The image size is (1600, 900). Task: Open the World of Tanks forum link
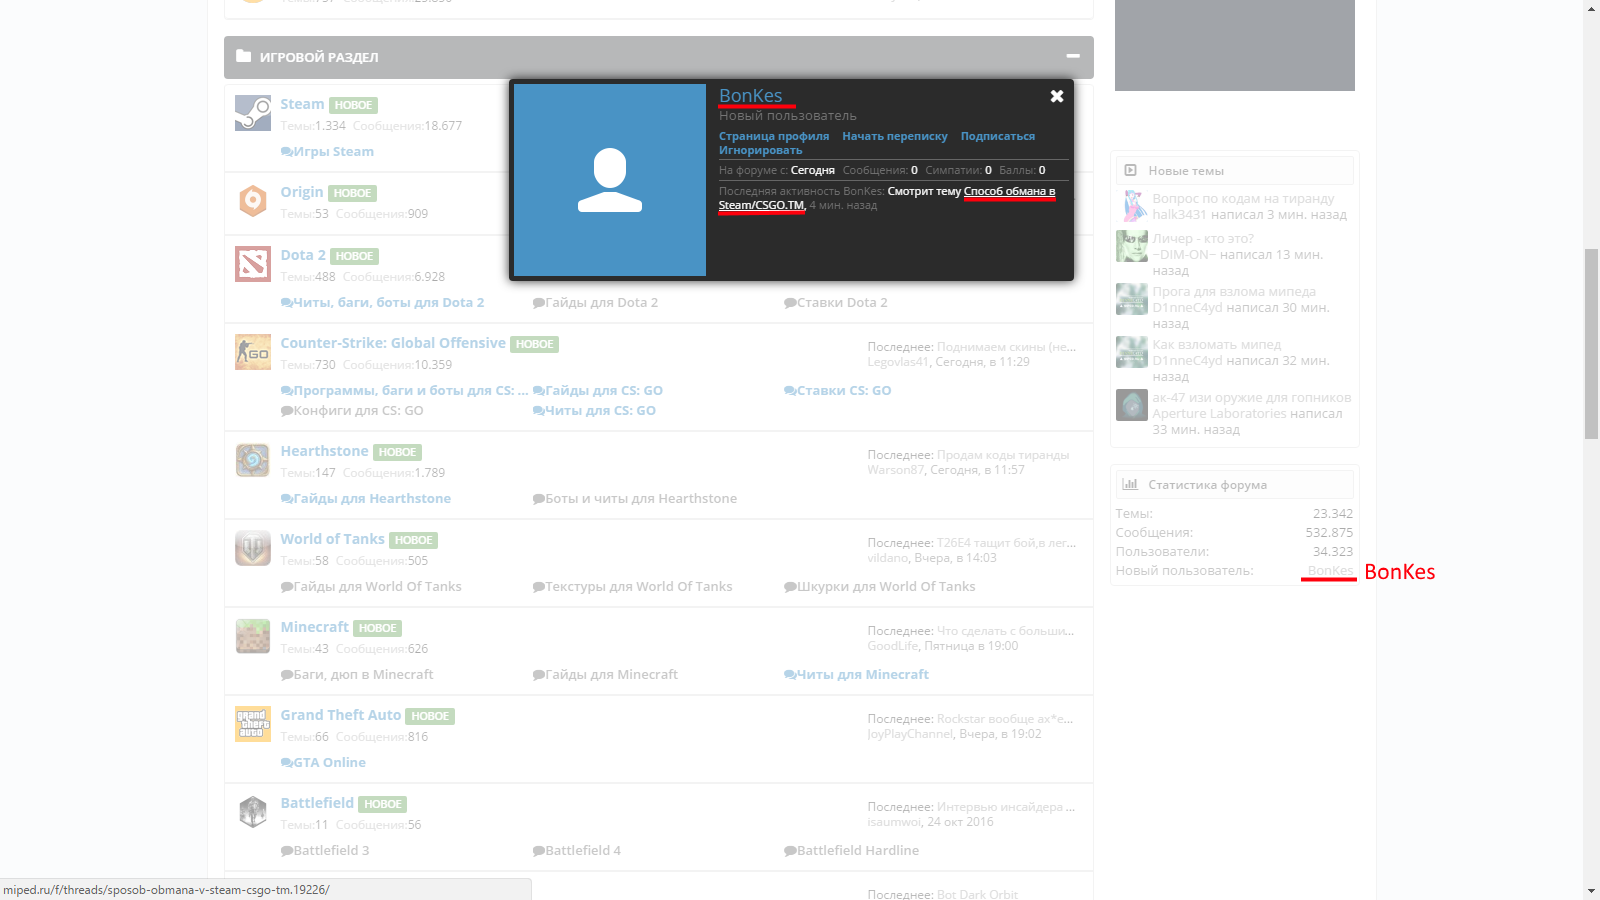332,539
